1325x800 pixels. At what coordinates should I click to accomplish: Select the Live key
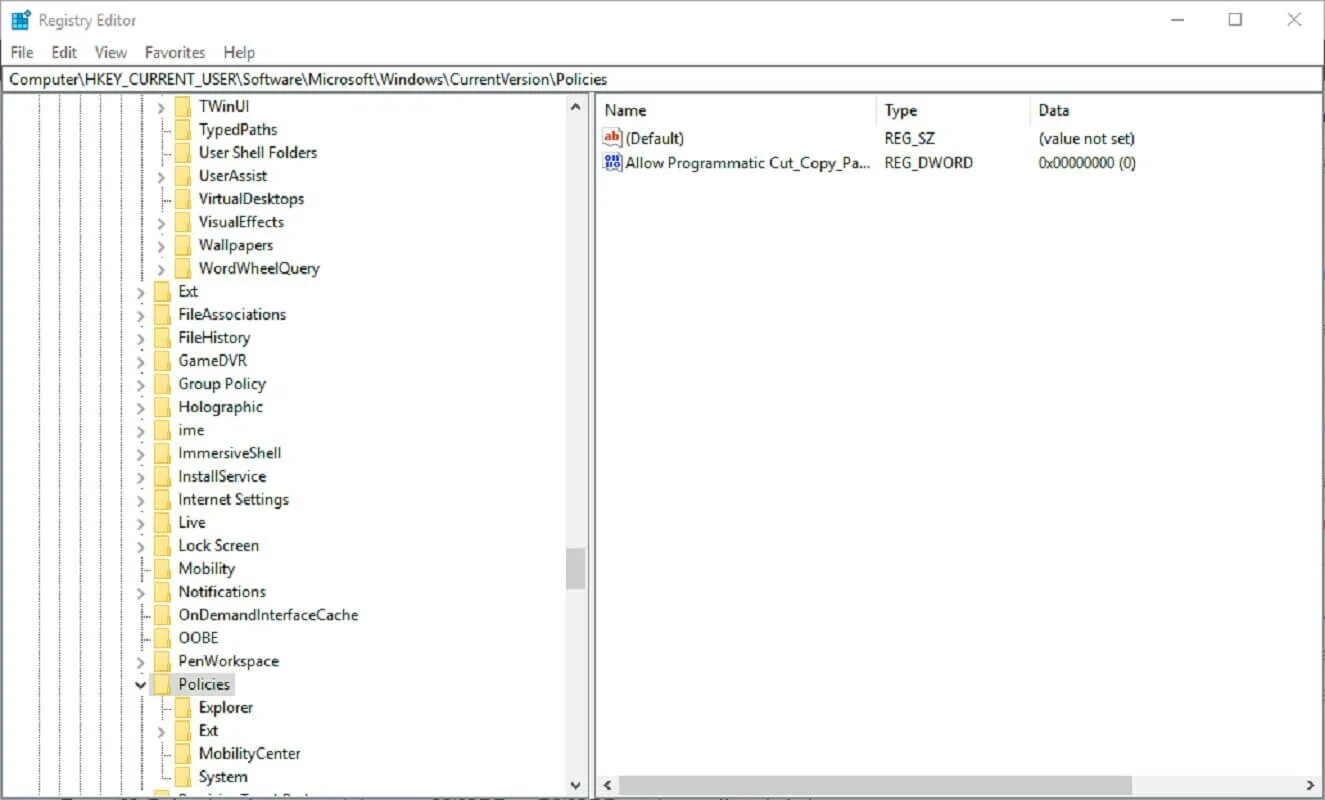pyautogui.click(x=192, y=522)
